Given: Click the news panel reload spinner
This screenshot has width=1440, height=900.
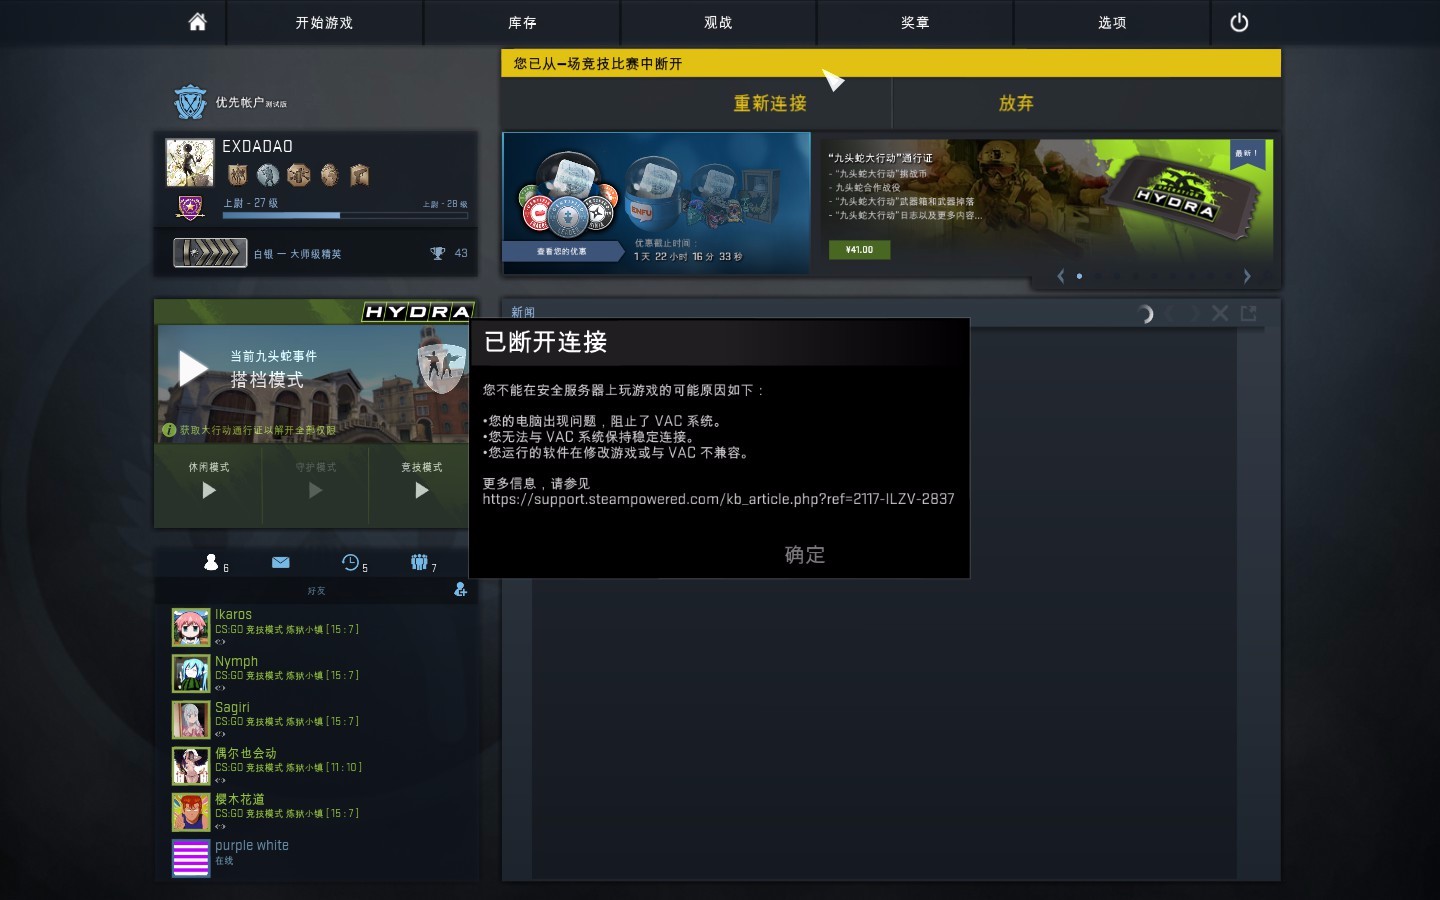Looking at the screenshot, I should [x=1146, y=314].
